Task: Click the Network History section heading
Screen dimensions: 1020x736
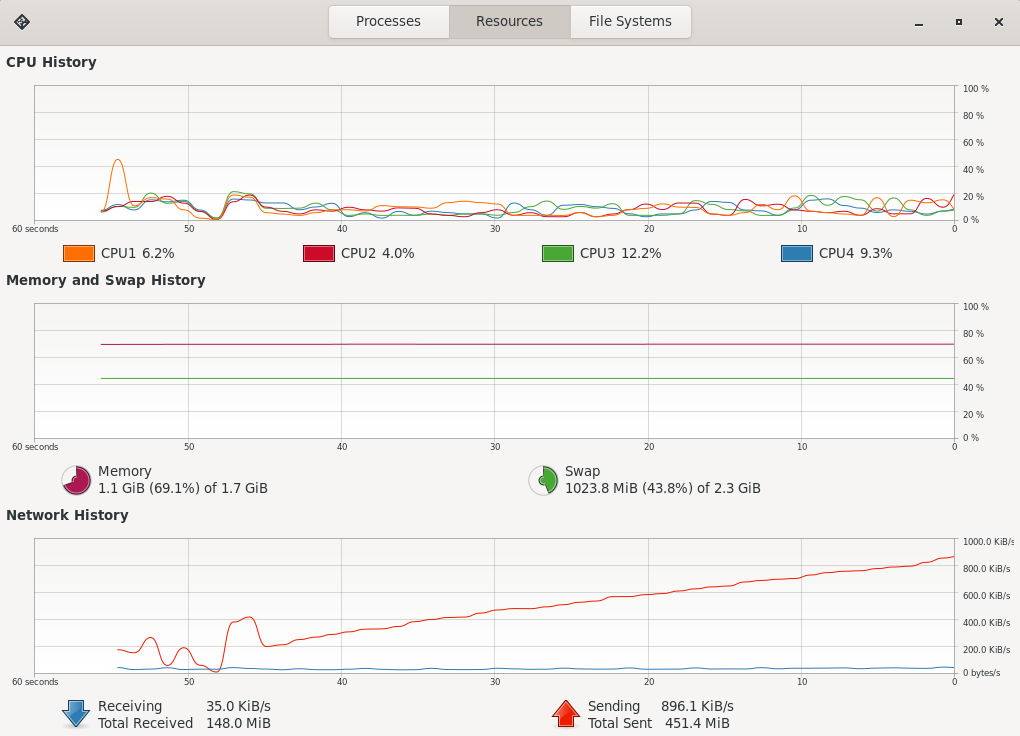Action: 67,515
